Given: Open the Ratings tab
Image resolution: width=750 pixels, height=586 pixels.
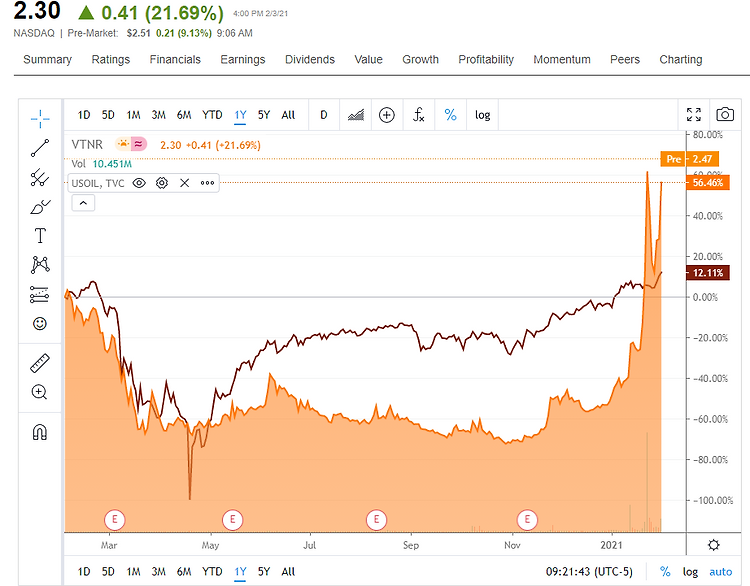Looking at the screenshot, I should [x=110, y=59].
